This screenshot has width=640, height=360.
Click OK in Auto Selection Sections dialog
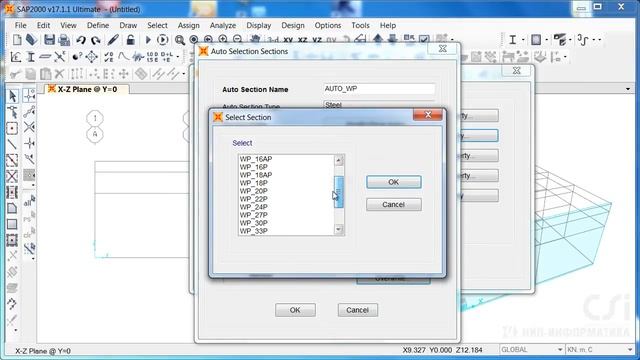[x=295, y=310]
